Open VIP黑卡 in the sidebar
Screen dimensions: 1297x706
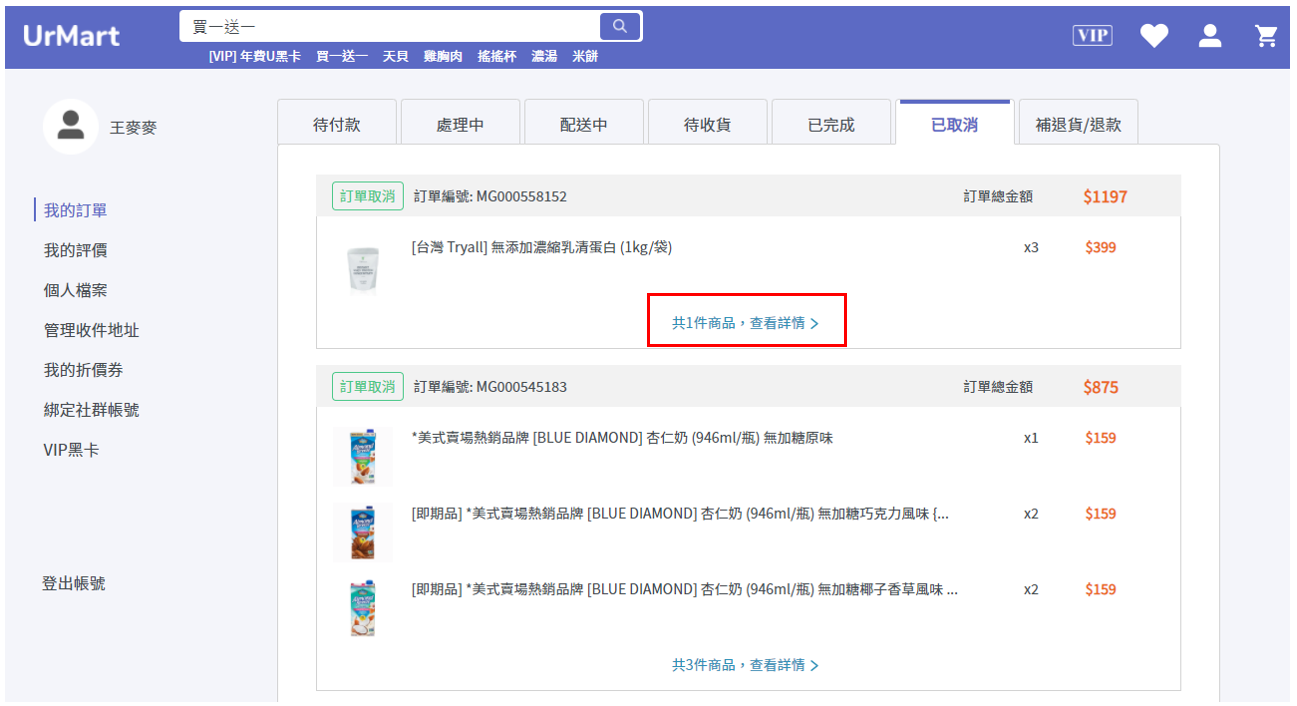coord(71,450)
